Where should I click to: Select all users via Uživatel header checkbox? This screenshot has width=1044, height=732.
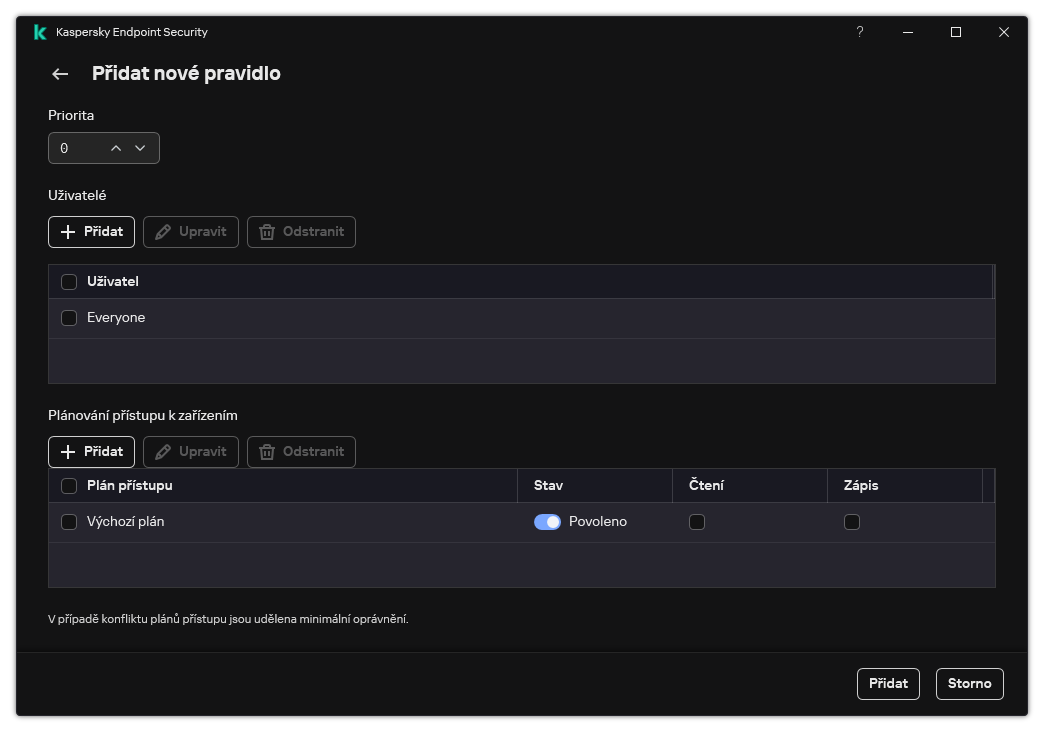(69, 282)
